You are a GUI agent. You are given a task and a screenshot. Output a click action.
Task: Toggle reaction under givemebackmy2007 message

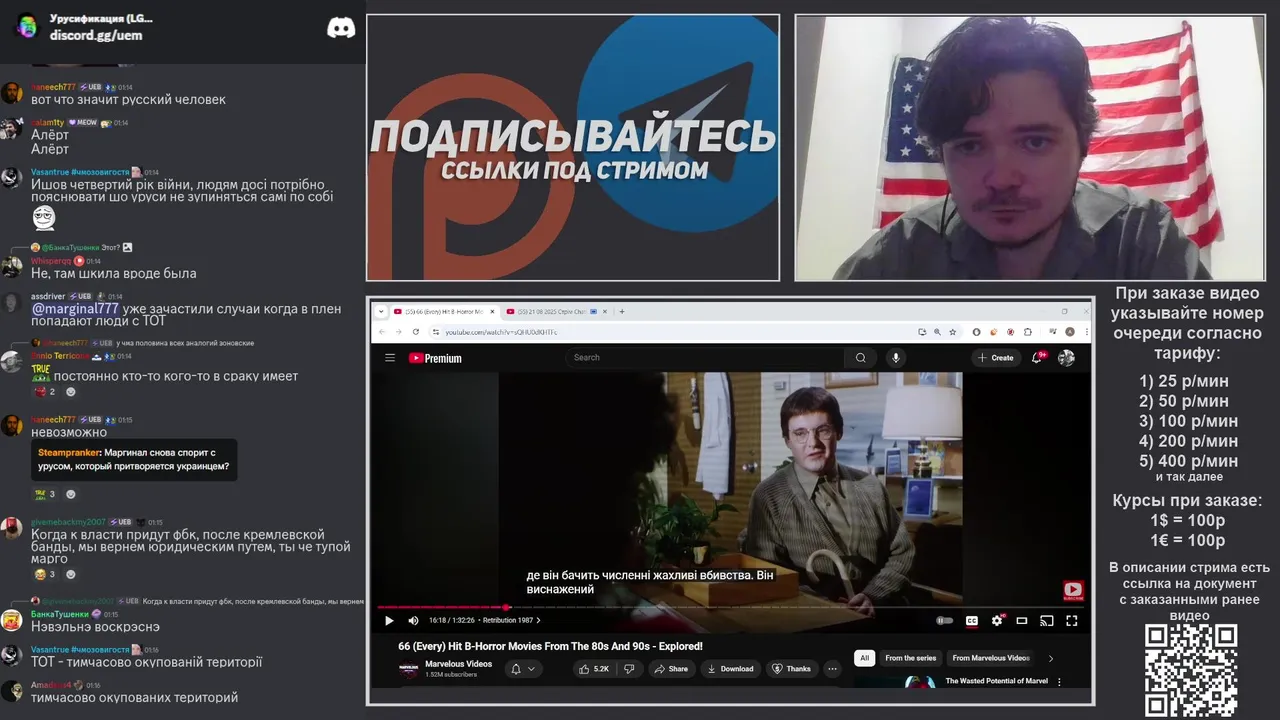click(x=46, y=574)
